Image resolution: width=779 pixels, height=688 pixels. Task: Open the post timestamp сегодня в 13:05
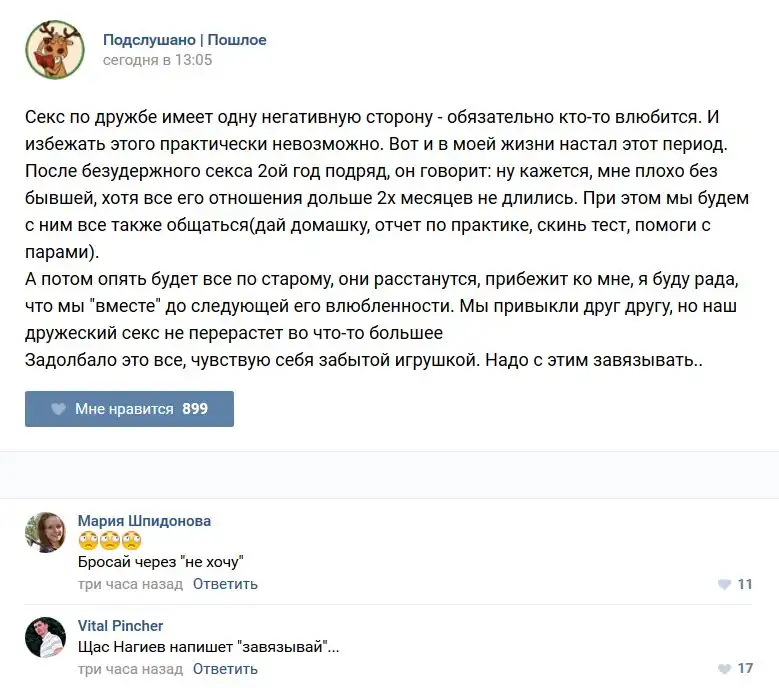[x=157, y=60]
